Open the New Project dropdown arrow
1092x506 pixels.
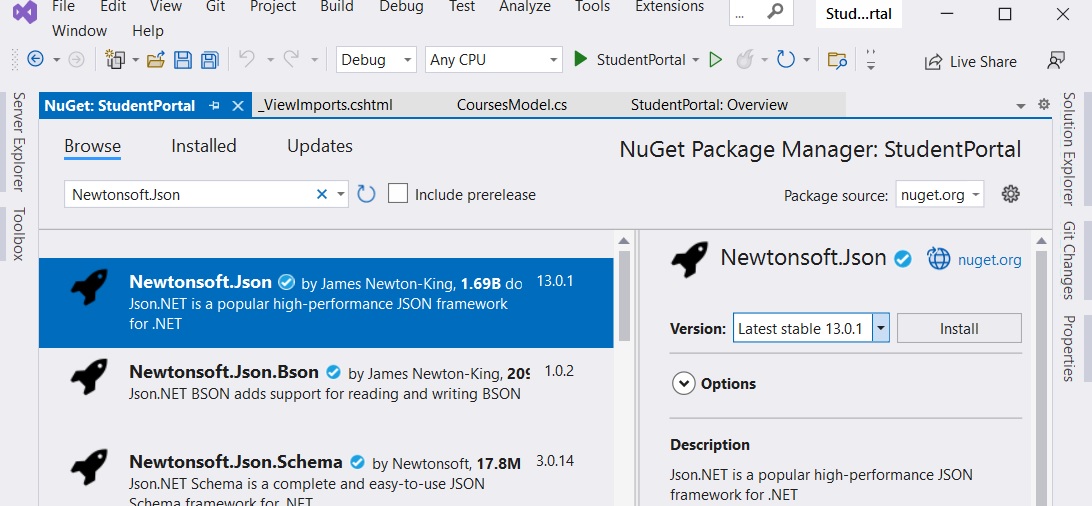135,61
